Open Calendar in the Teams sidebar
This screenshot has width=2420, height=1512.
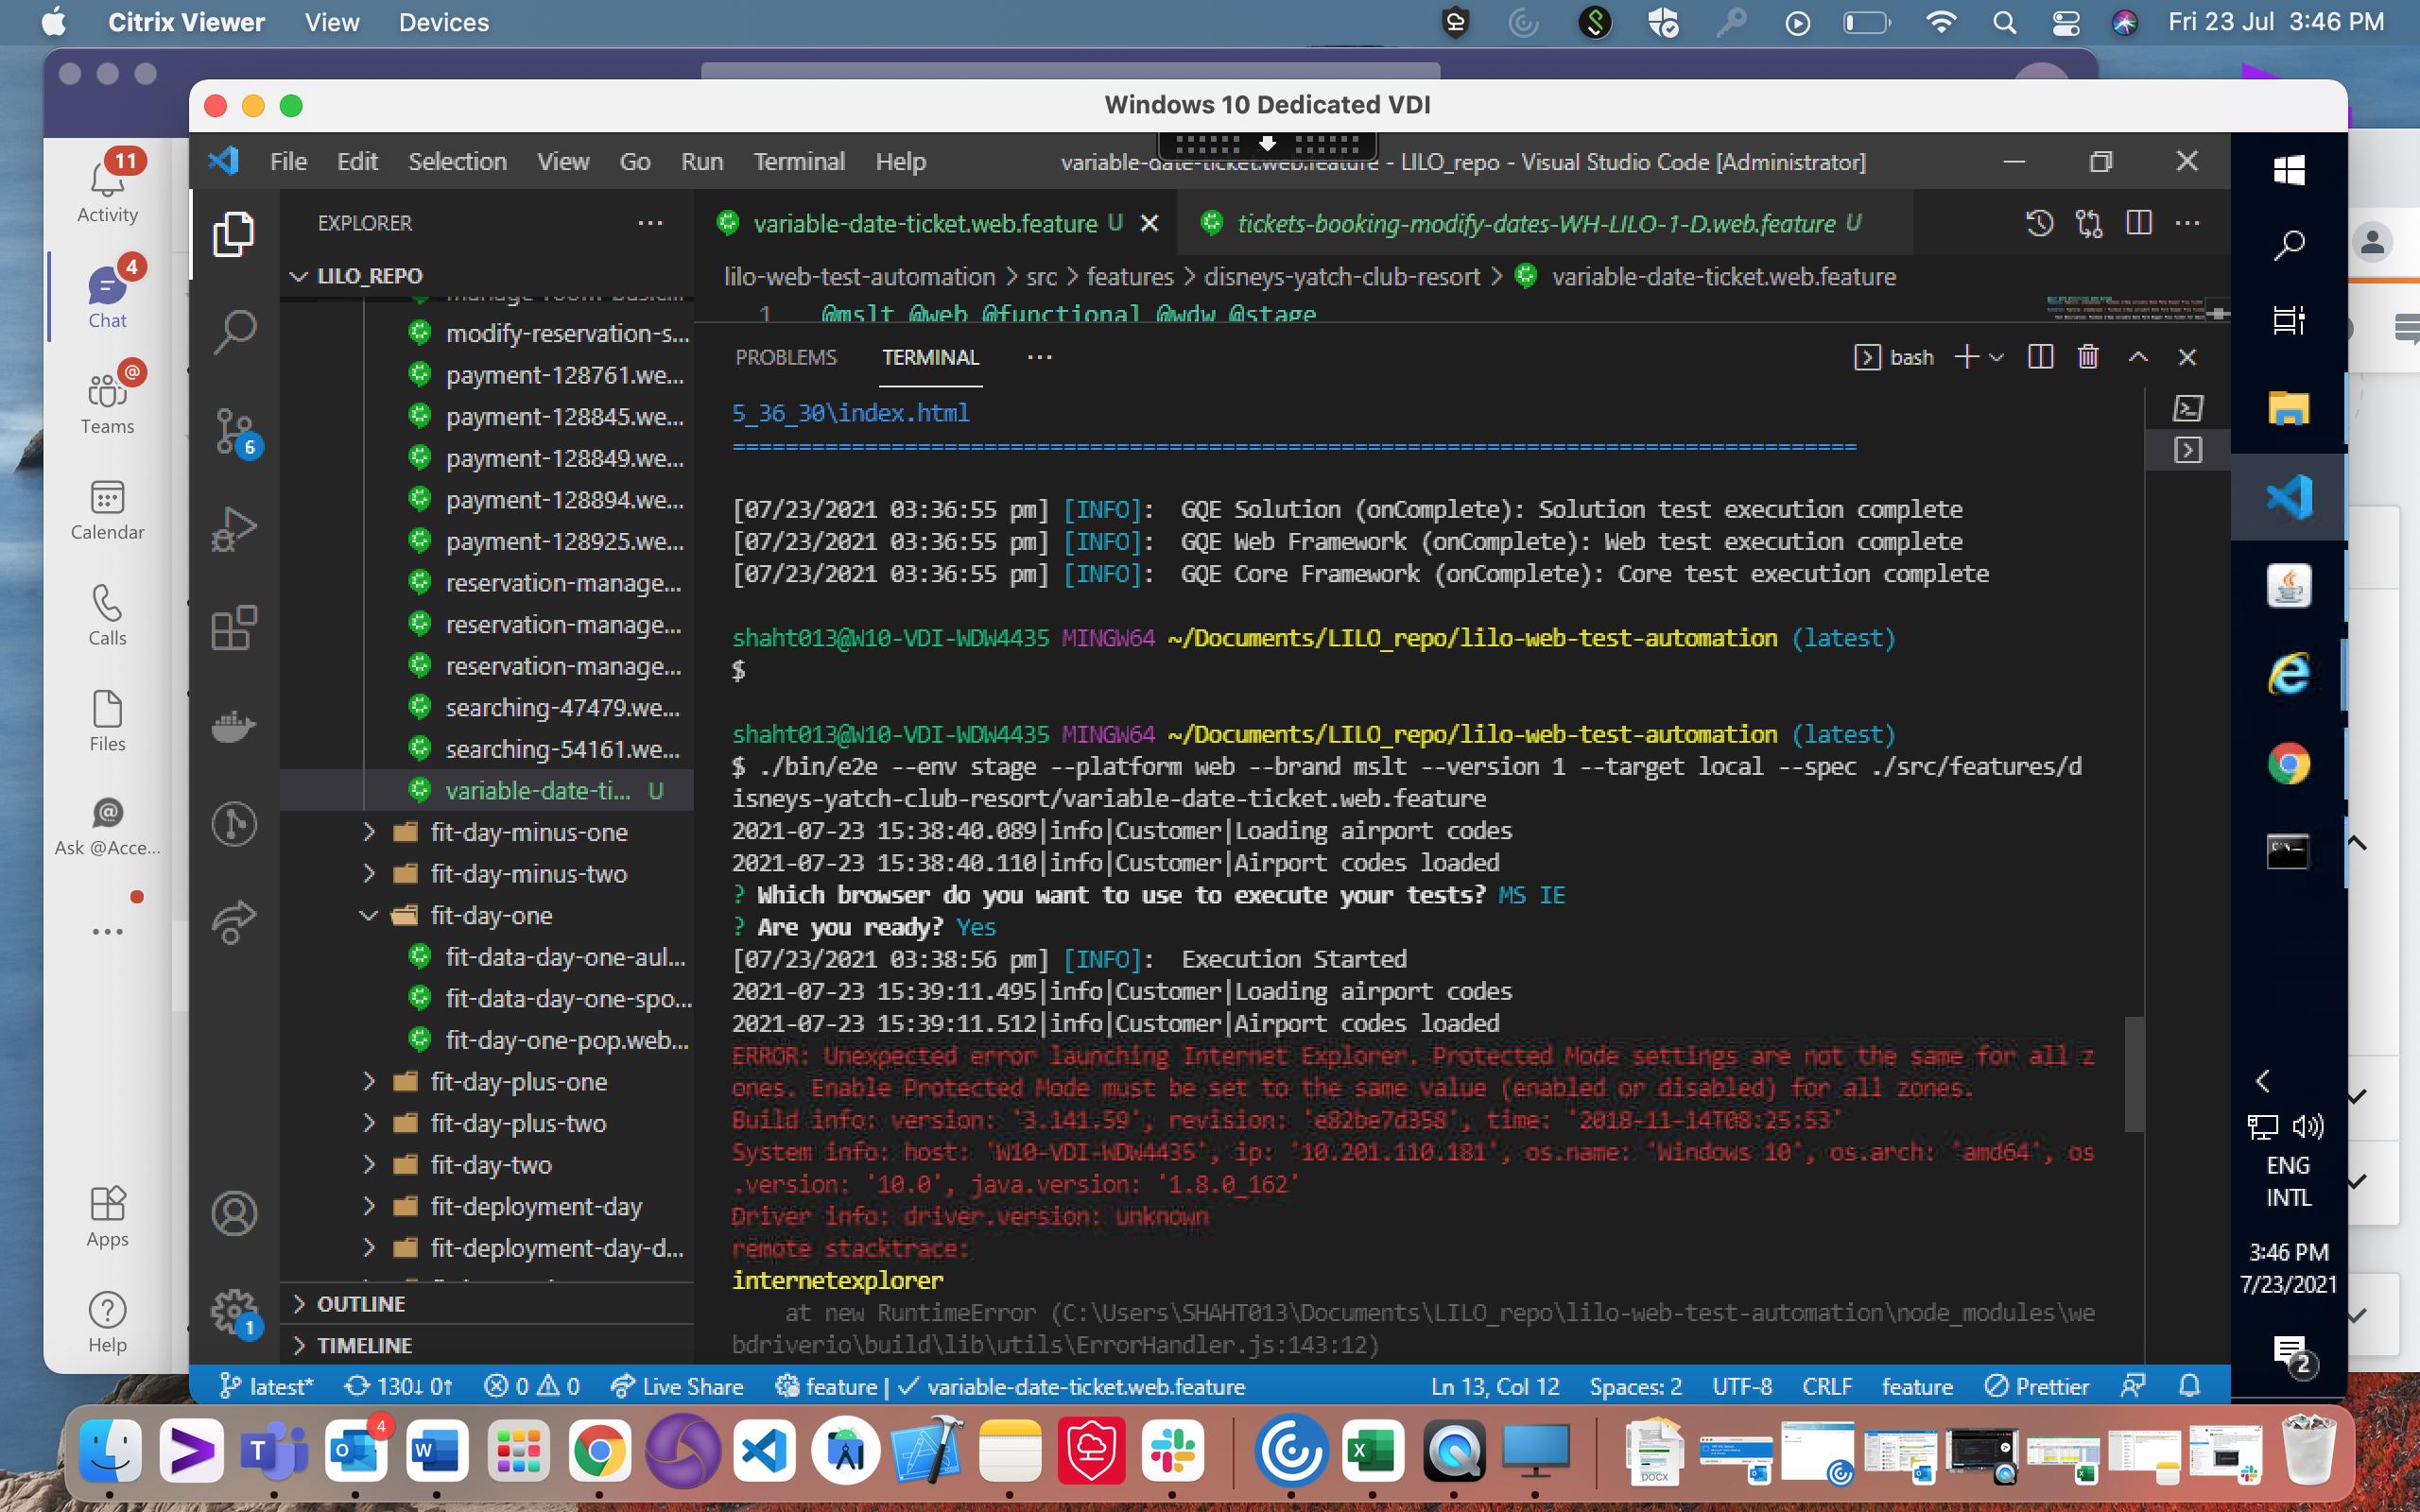coord(107,509)
